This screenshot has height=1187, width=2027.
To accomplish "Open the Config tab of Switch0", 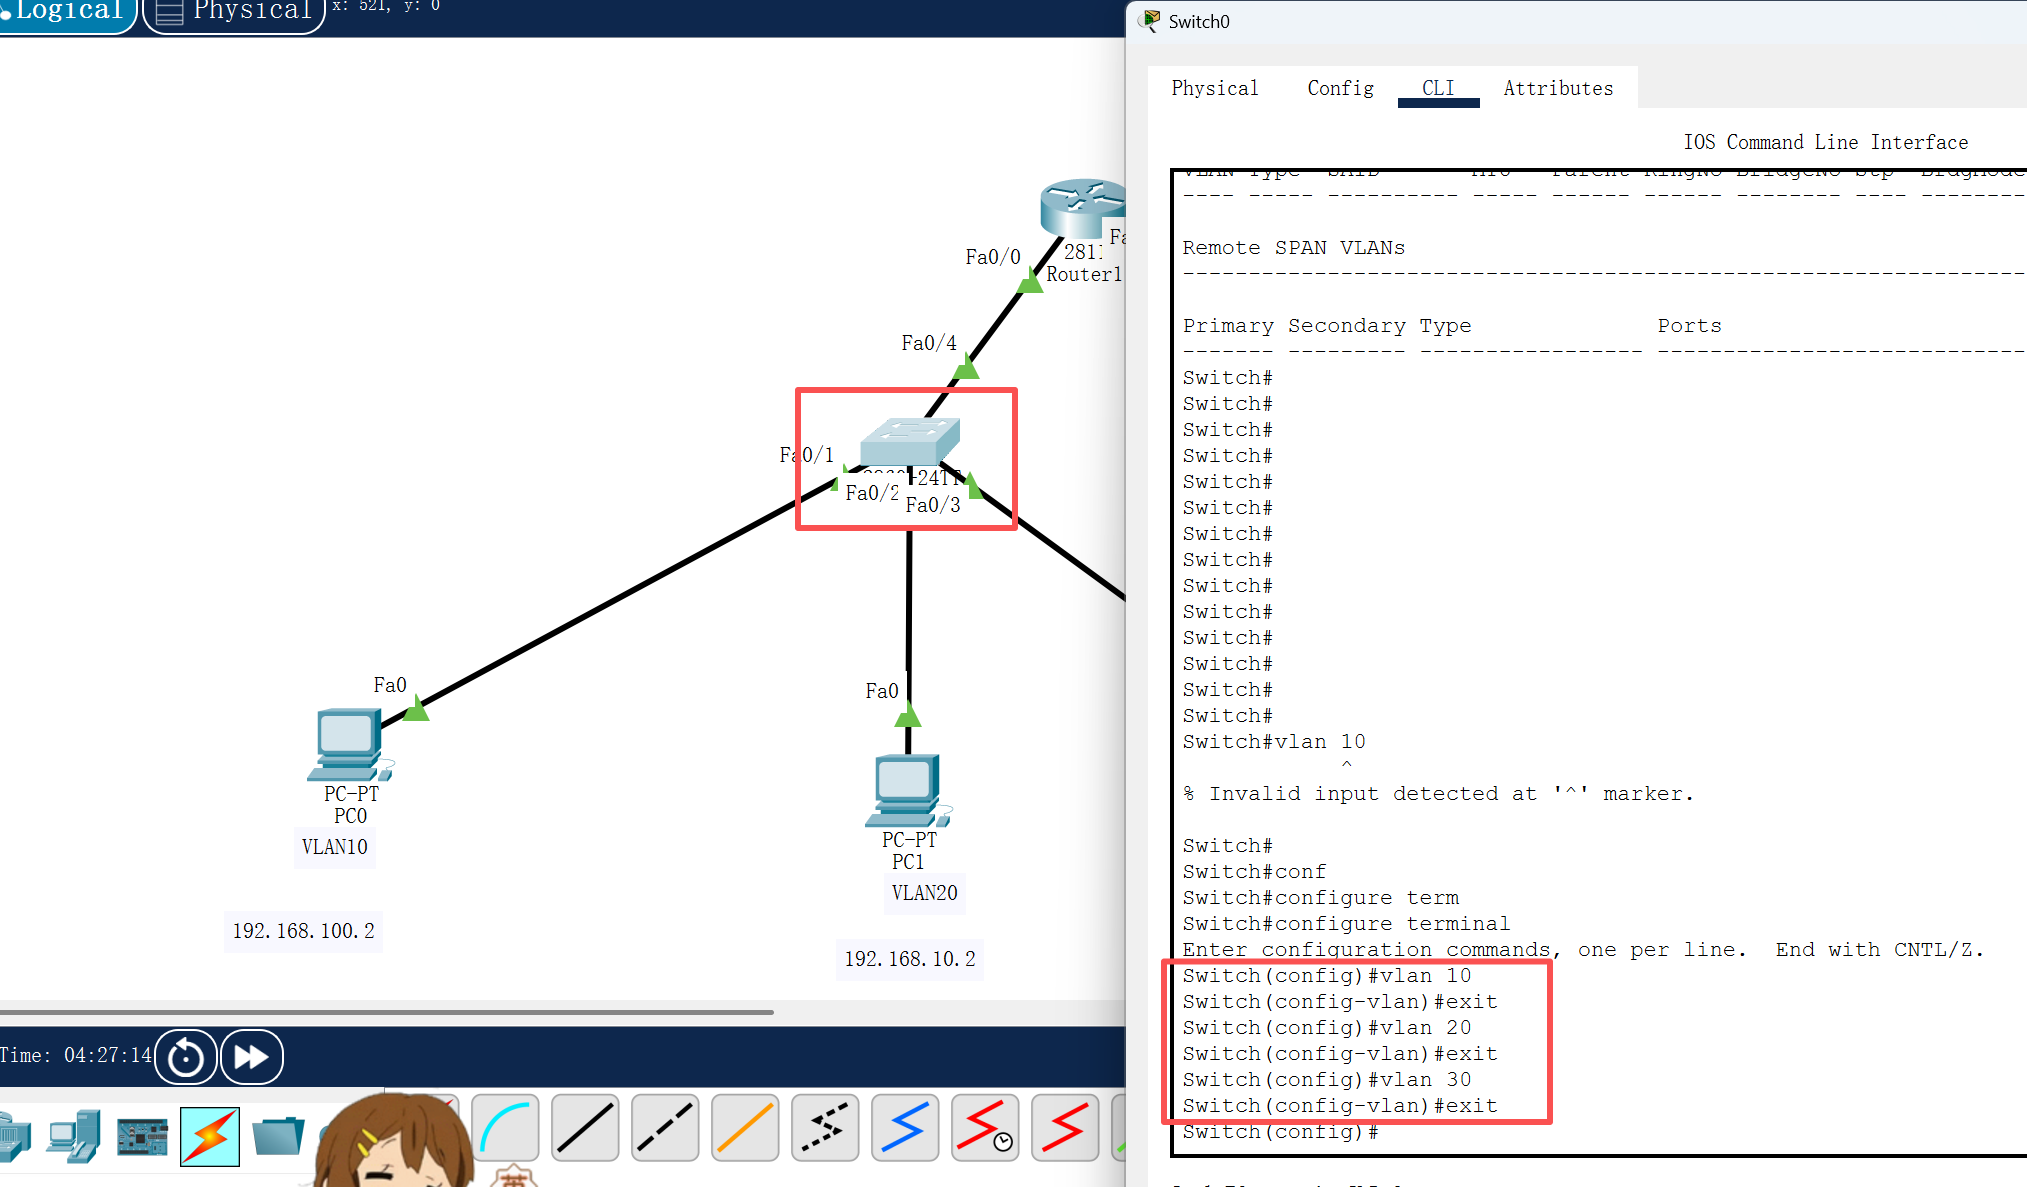I will [1340, 88].
